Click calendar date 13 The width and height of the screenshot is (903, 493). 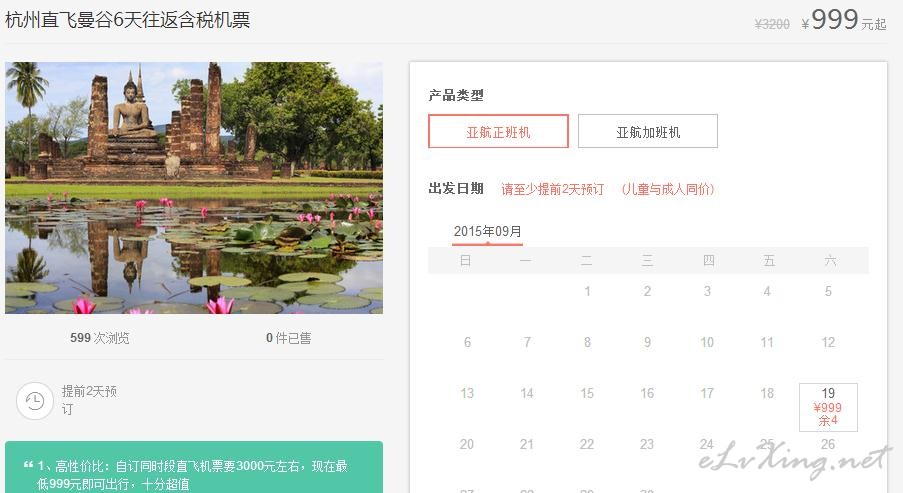467,393
